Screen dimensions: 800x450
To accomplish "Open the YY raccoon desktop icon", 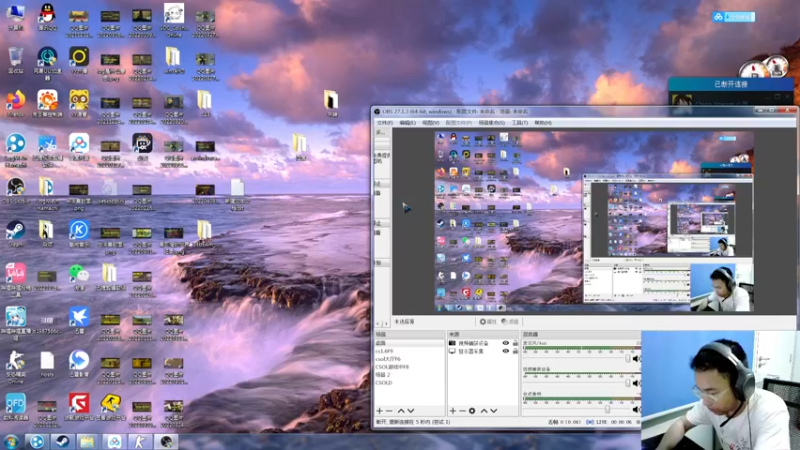I will coord(79,104).
